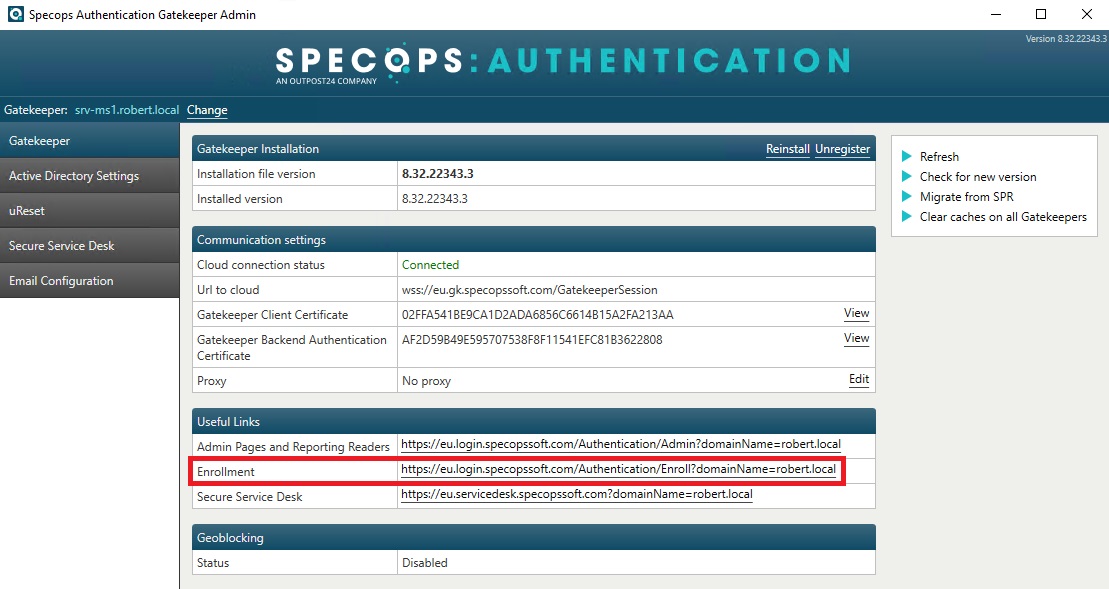Click Migrate from SPR
The height and width of the screenshot is (589, 1109).
point(966,197)
